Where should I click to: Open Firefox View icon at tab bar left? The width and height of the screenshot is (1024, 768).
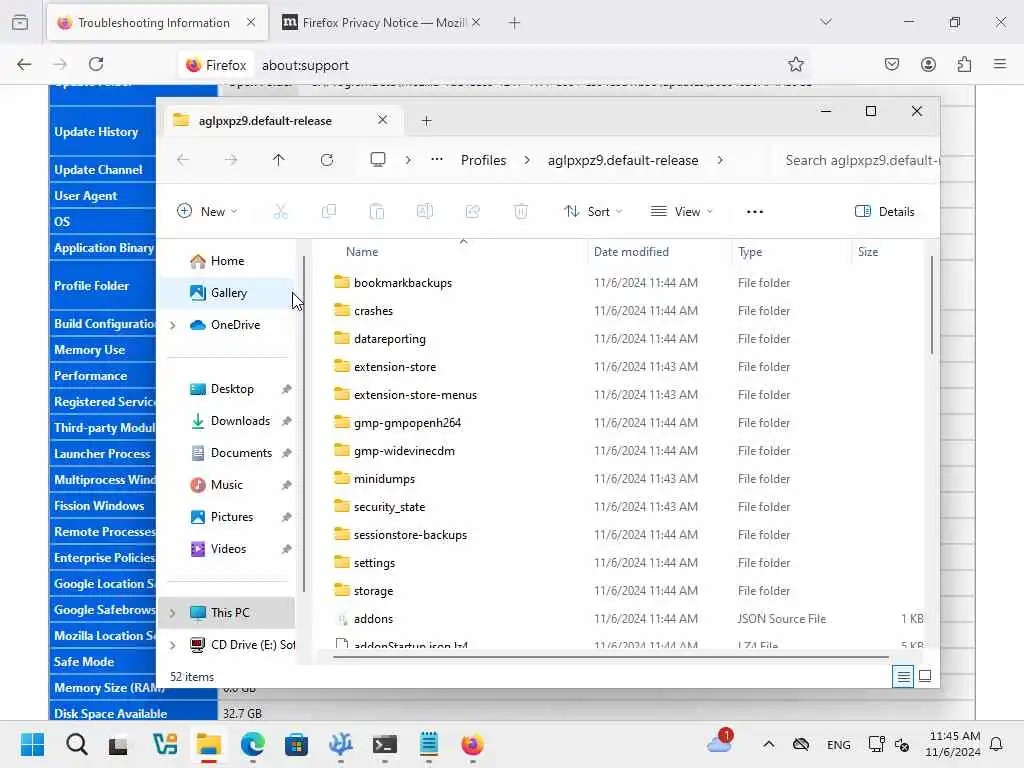pos(20,22)
